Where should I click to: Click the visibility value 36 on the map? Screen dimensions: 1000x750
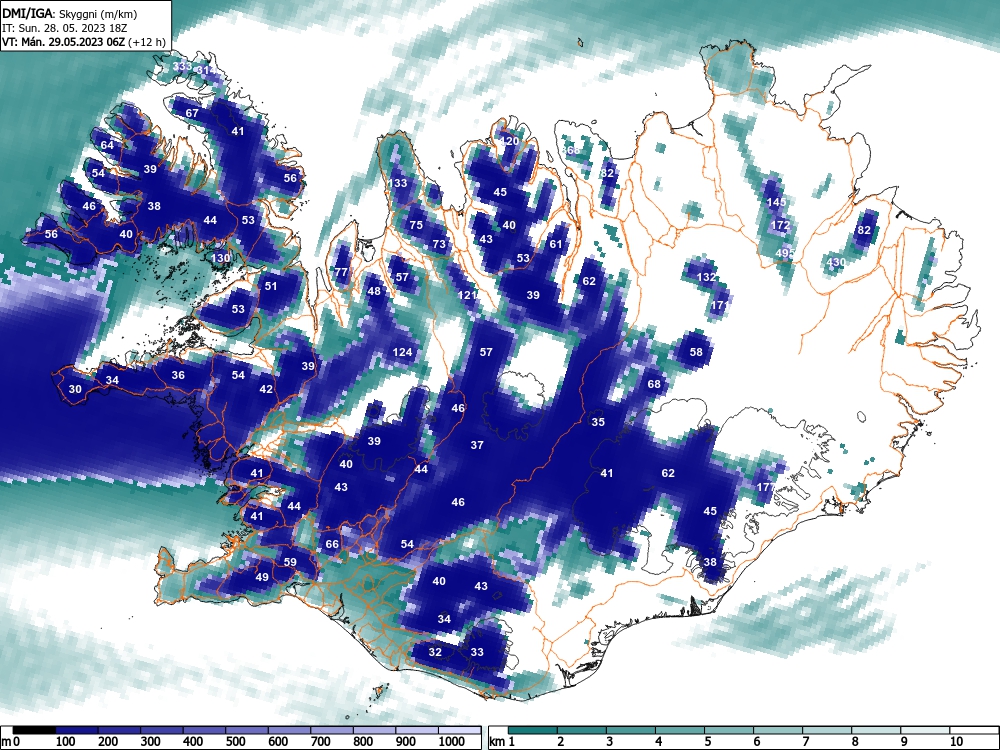coord(178,375)
